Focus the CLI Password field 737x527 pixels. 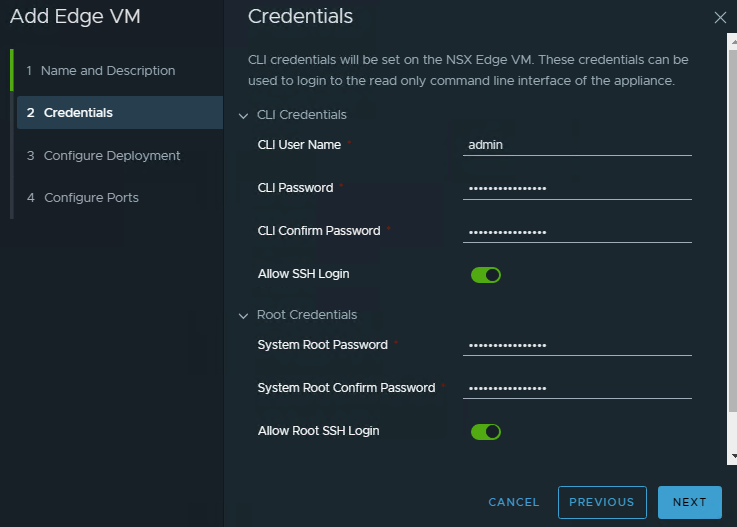click(578, 188)
